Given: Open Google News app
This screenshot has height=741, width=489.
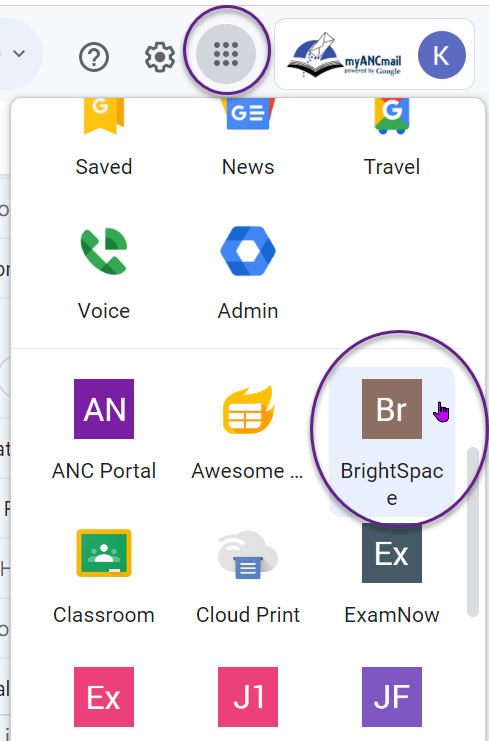Looking at the screenshot, I should [x=248, y=137].
